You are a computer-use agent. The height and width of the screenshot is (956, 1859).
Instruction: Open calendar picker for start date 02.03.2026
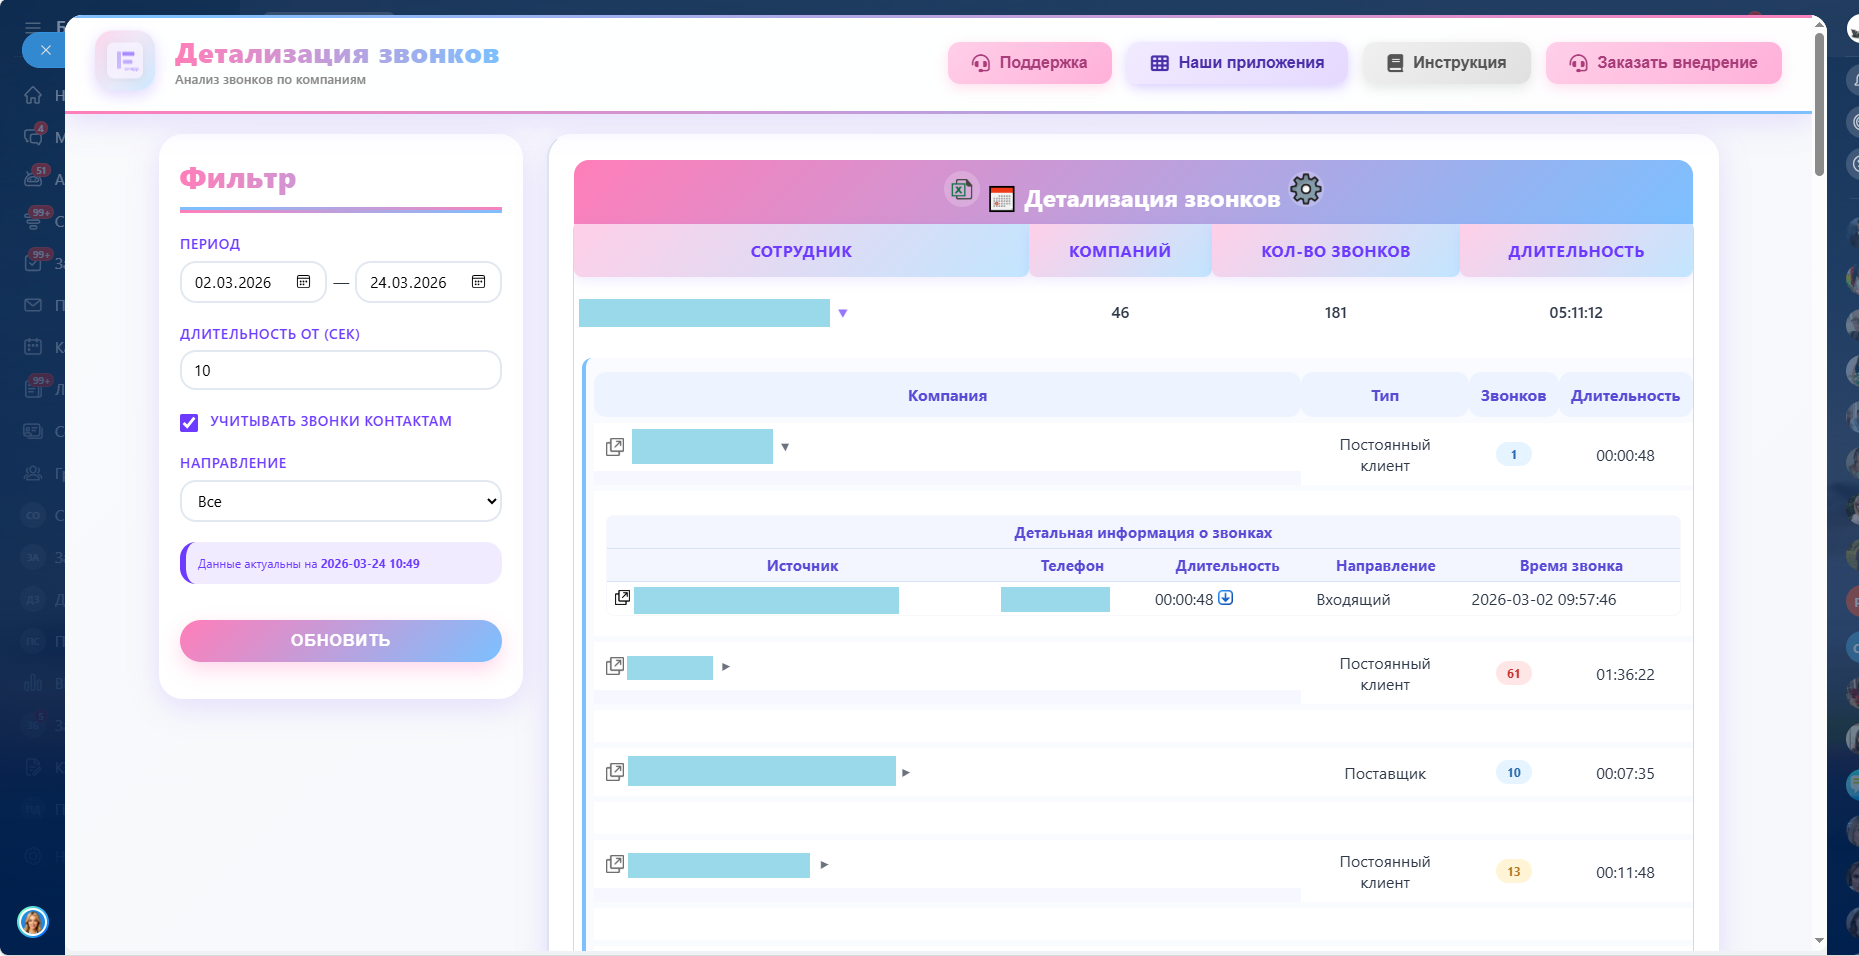(304, 282)
